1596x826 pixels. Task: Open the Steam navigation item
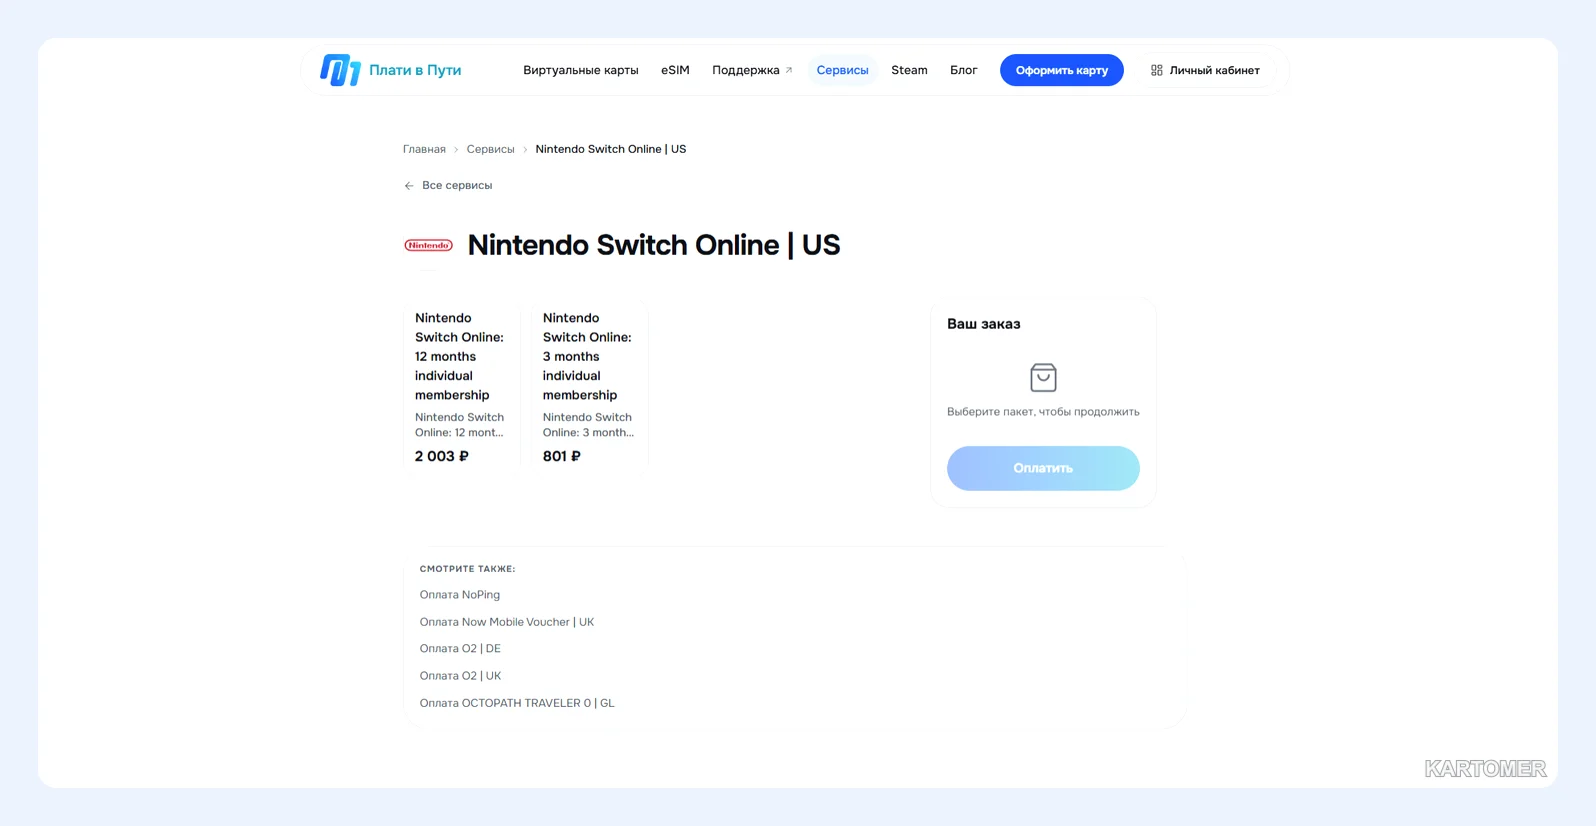[909, 70]
